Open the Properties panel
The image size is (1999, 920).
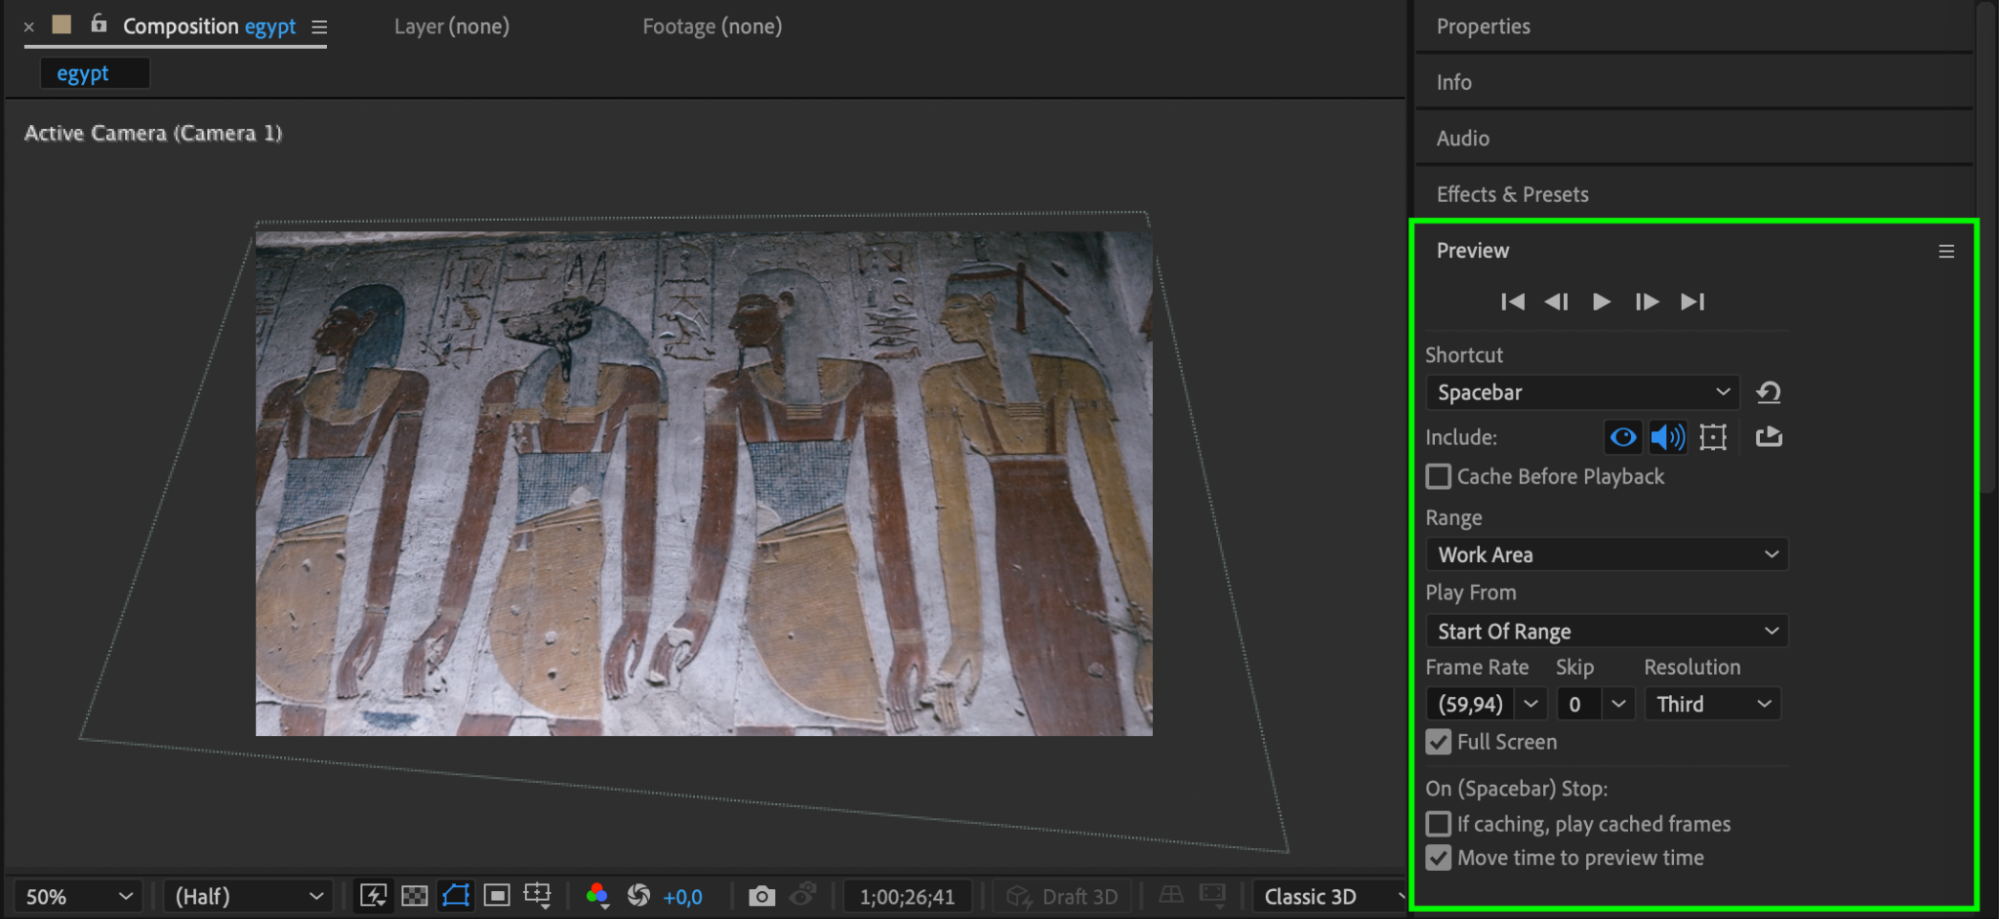click(x=1483, y=27)
